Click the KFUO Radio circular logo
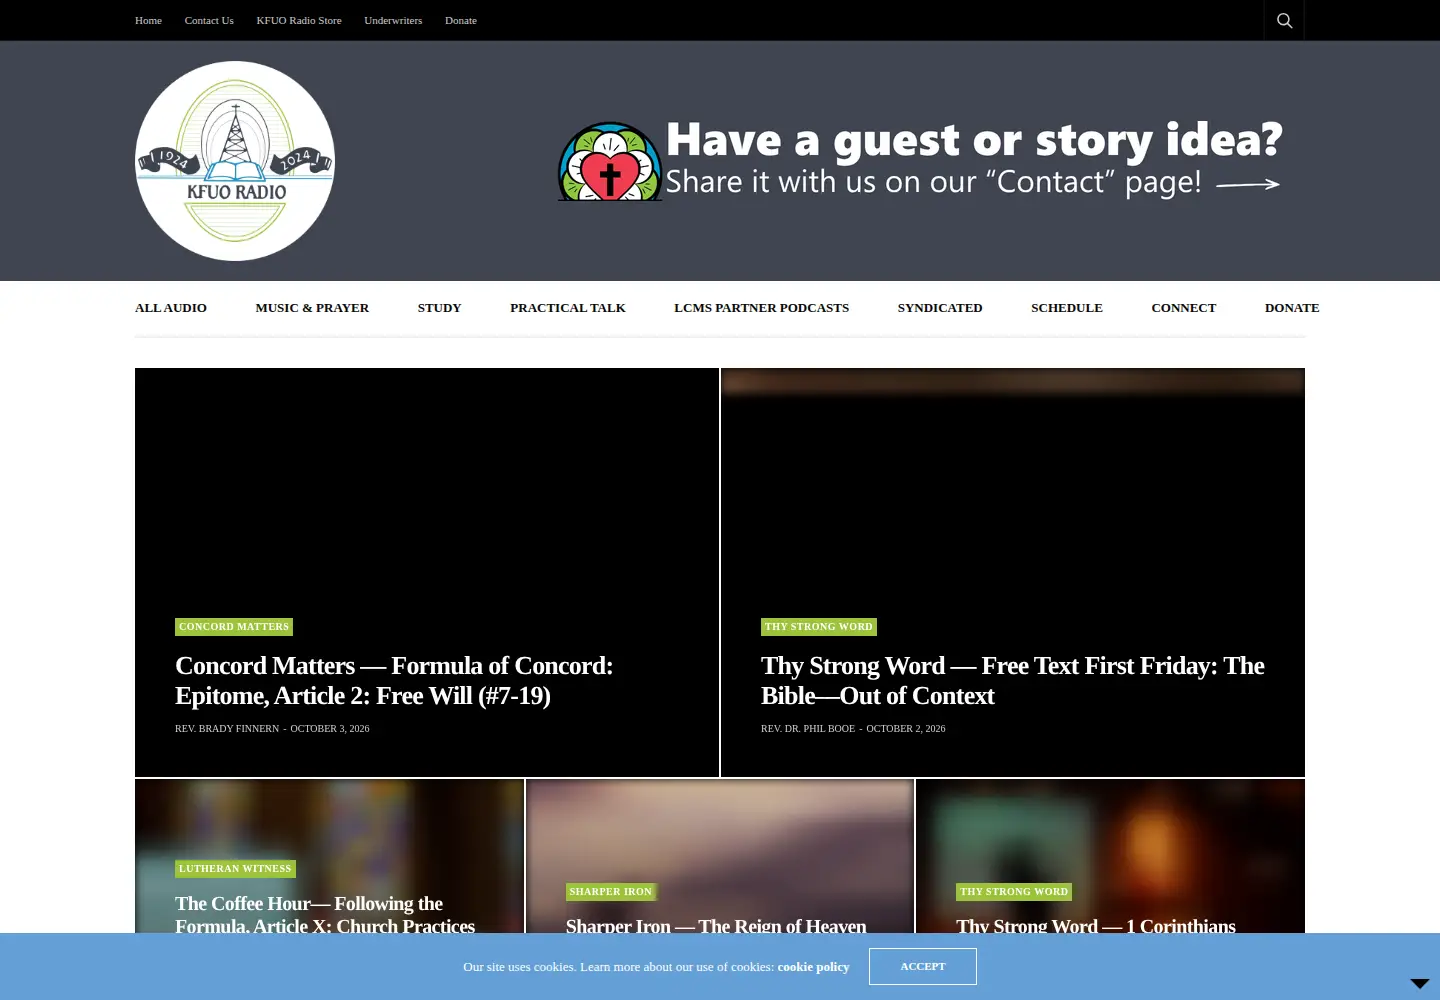The width and height of the screenshot is (1440, 1000). point(235,161)
